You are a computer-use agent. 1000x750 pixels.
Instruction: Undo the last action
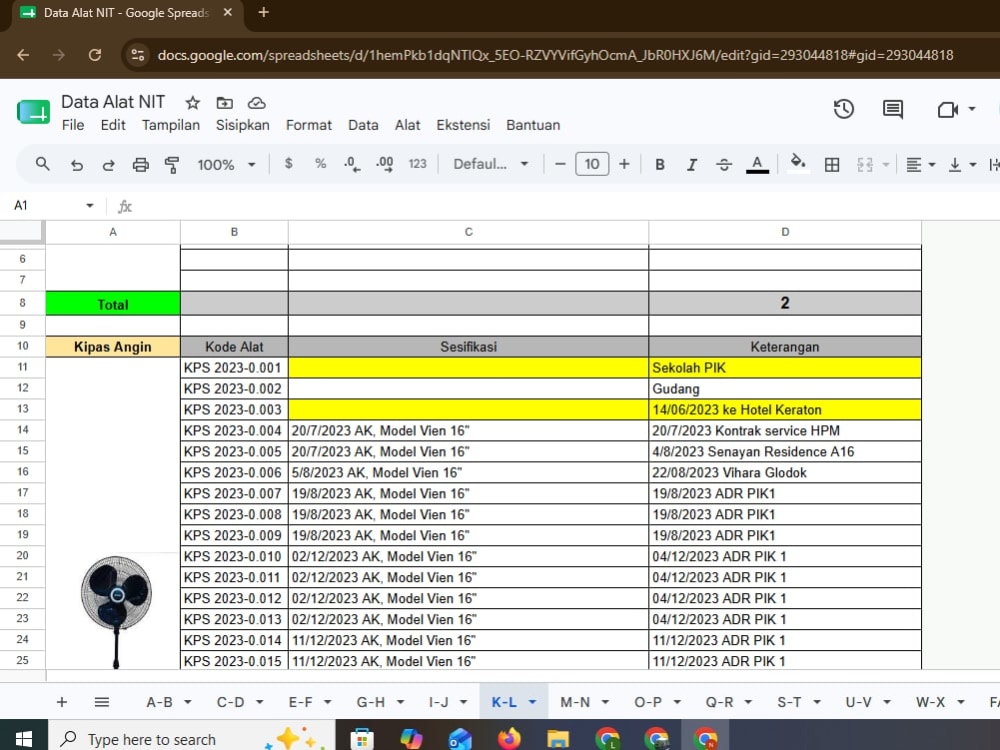[77, 165]
